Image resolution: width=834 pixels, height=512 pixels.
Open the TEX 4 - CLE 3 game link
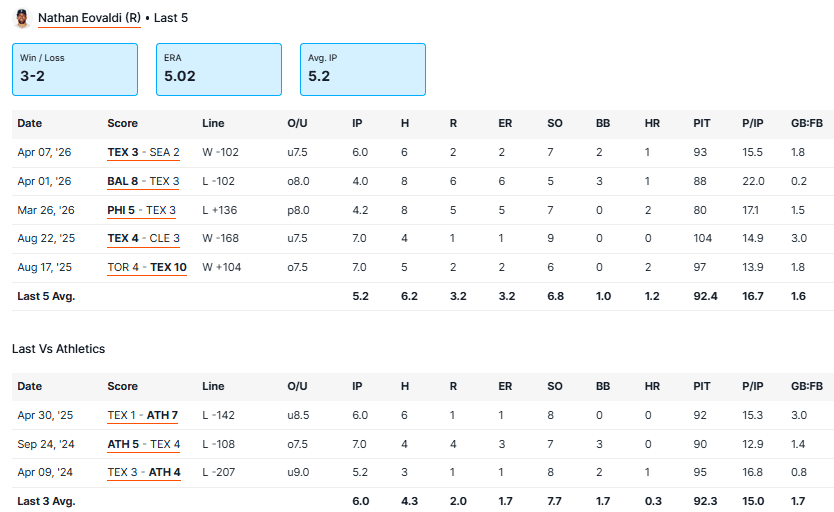(143, 238)
